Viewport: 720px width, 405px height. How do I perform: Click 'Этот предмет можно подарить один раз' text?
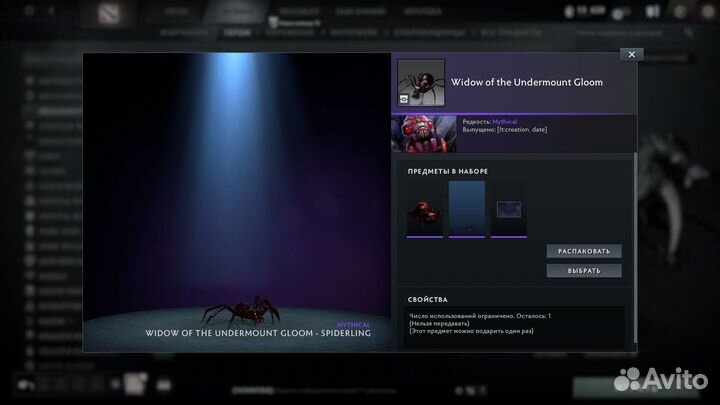pyautogui.click(x=471, y=331)
